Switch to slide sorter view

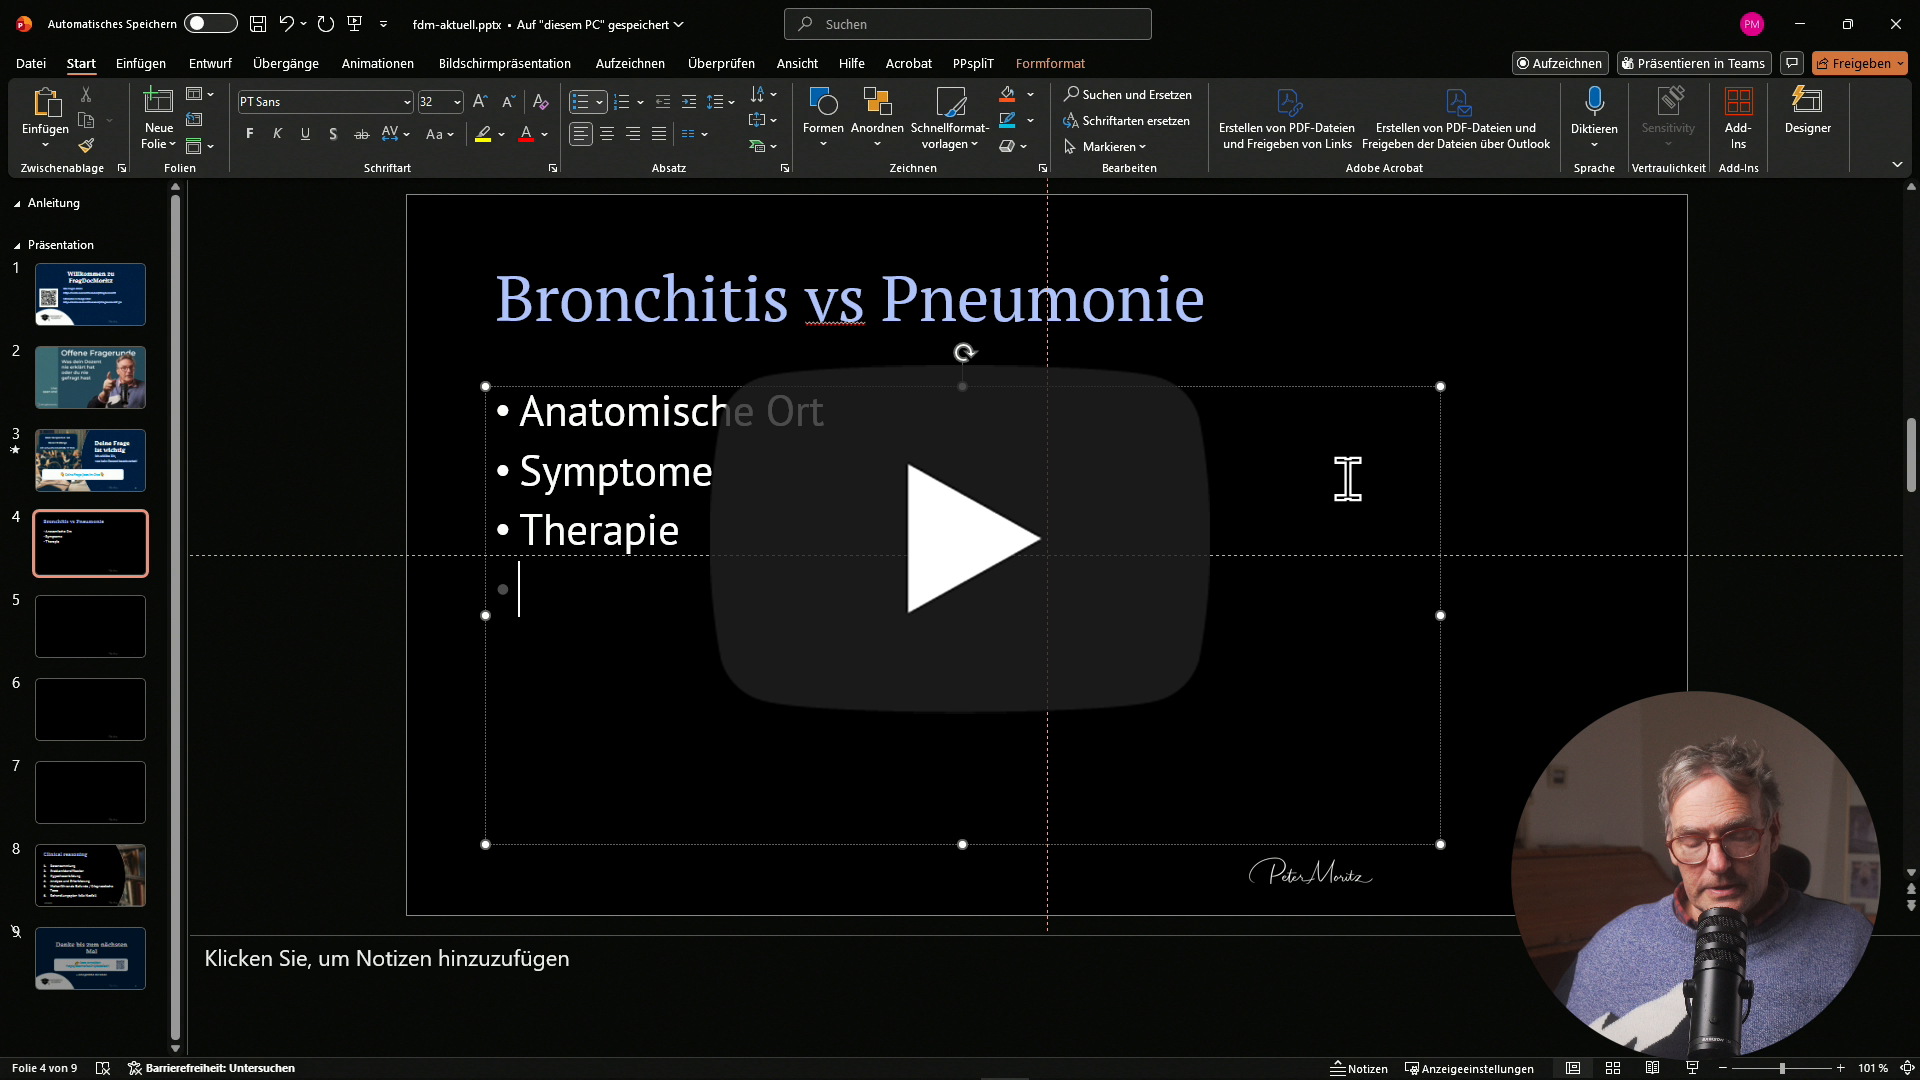click(1613, 1068)
